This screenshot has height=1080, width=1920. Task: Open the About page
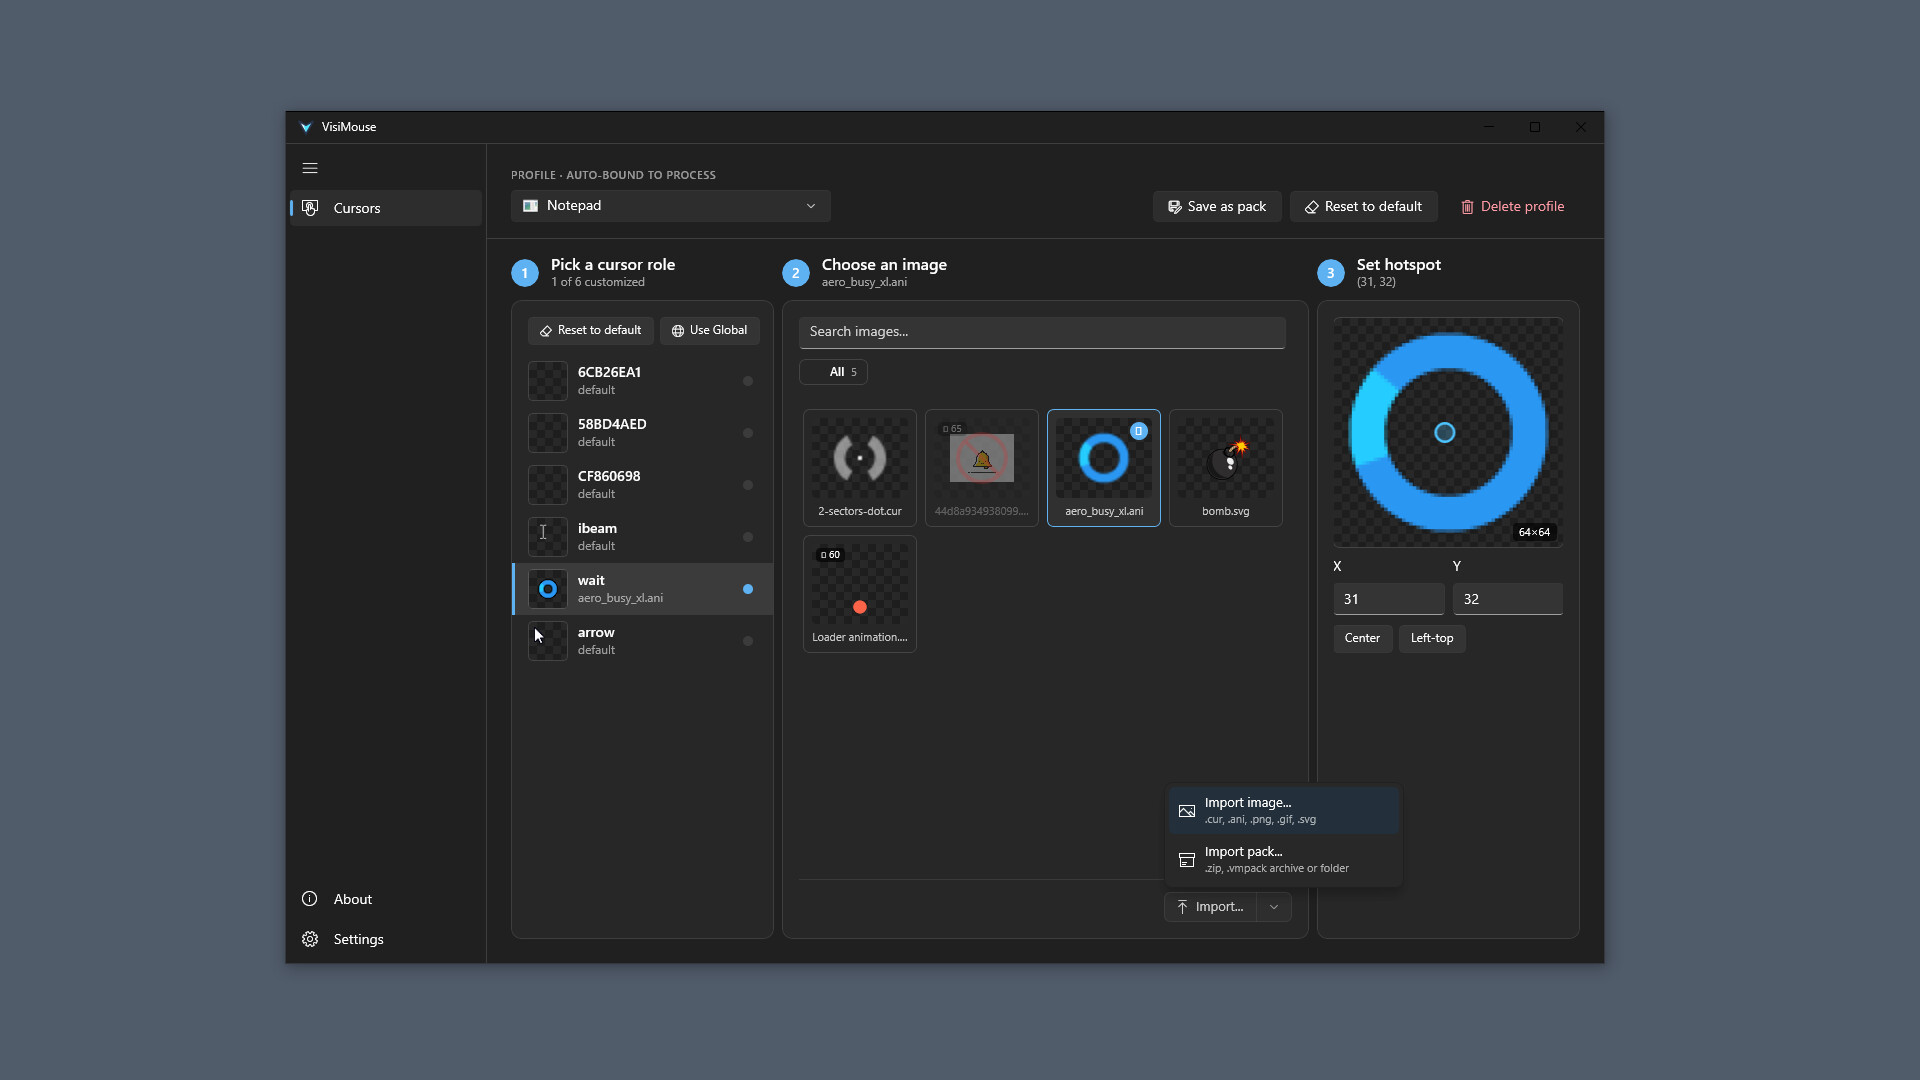386,899
